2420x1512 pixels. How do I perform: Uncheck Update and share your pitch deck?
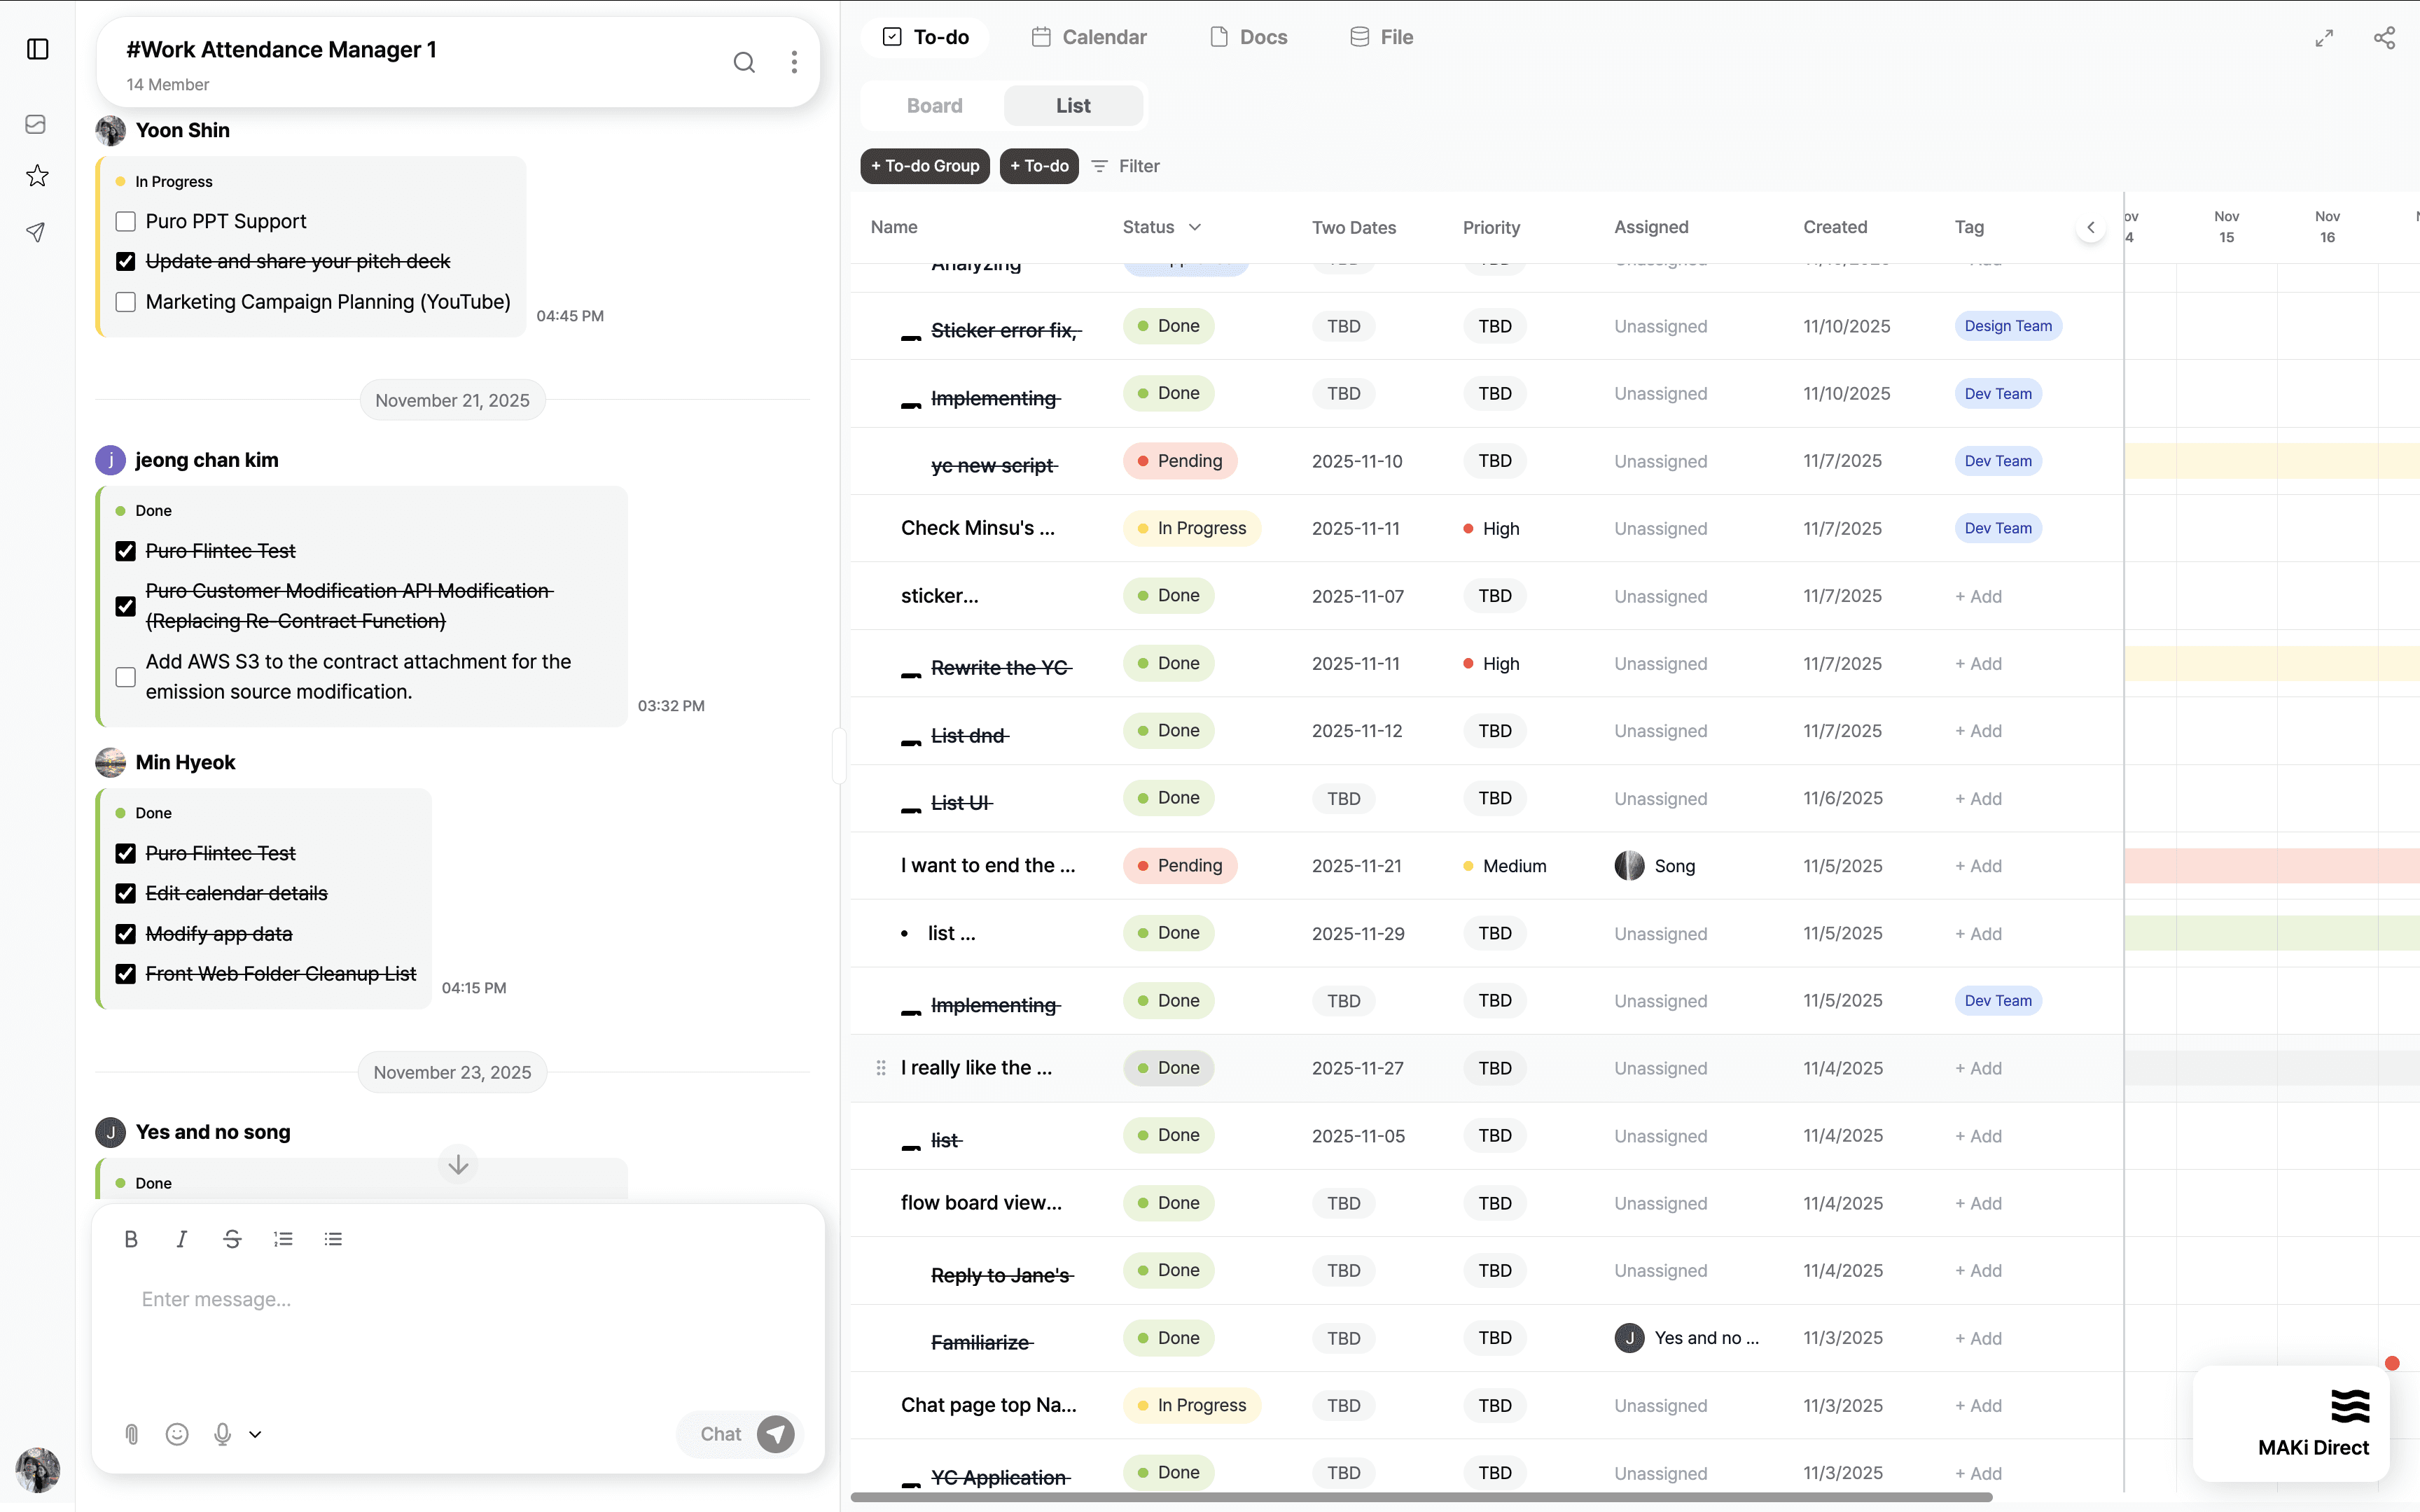pyautogui.click(x=125, y=261)
